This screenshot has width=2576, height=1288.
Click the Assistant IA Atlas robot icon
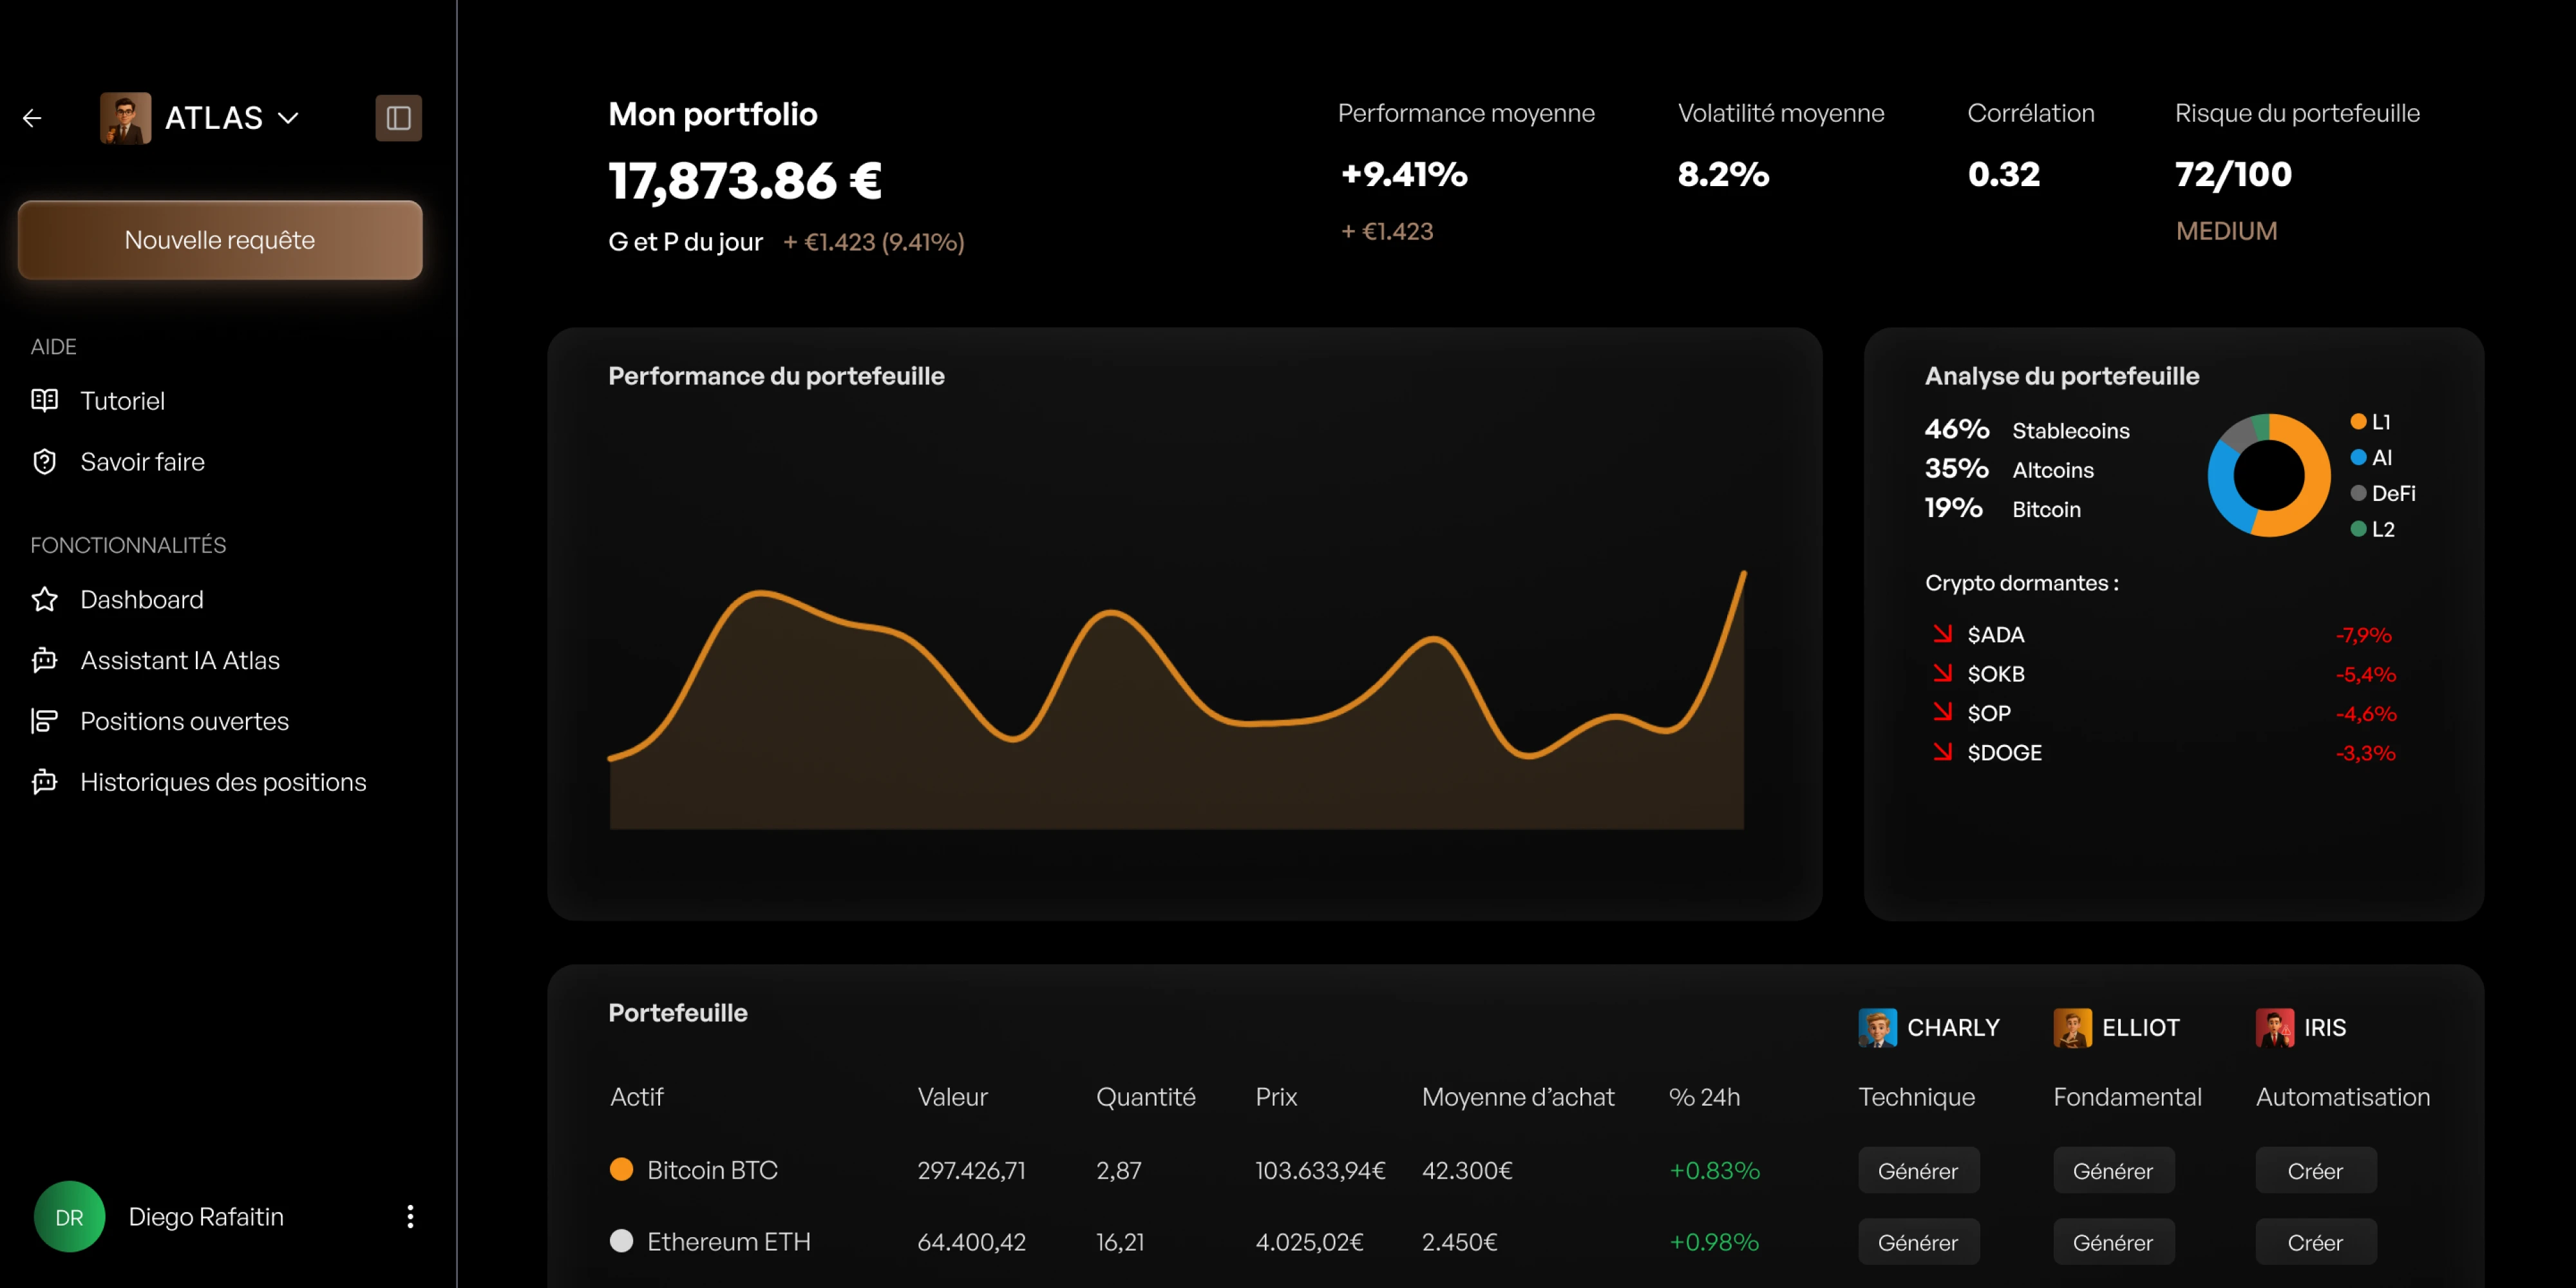pyautogui.click(x=44, y=660)
